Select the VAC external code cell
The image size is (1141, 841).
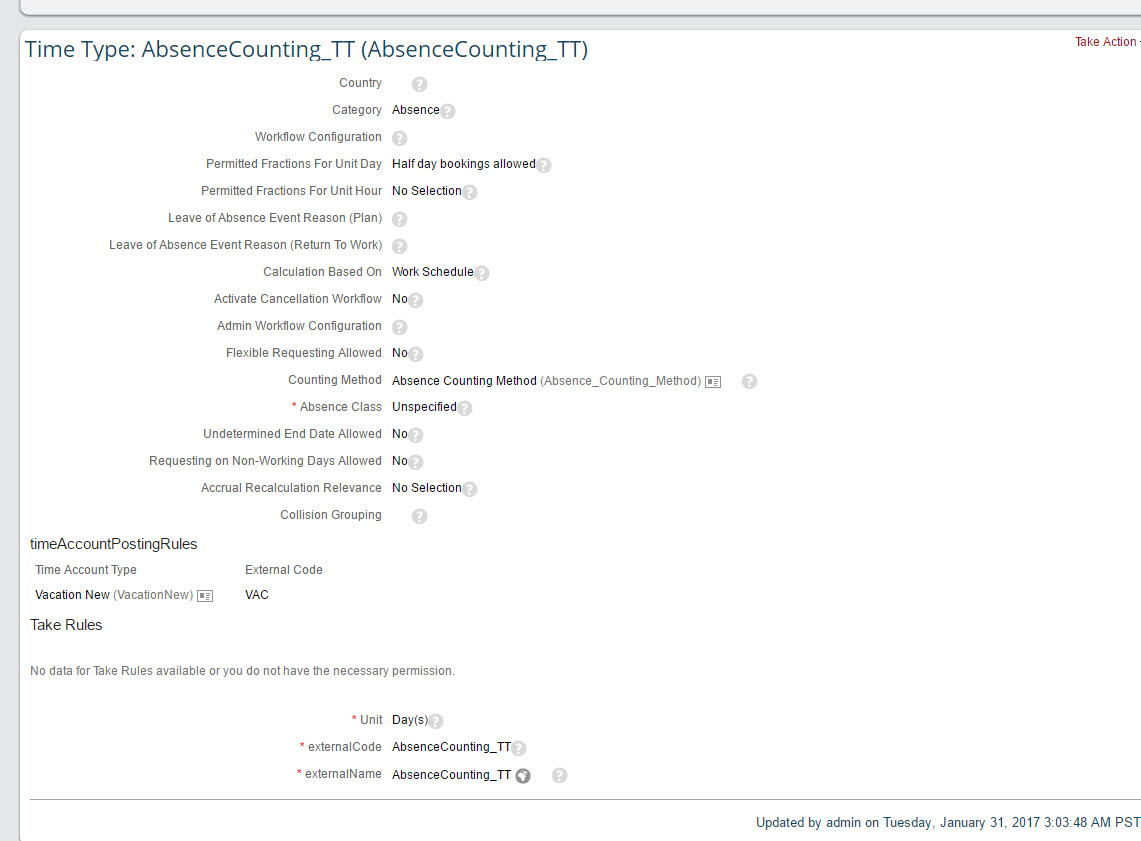(257, 594)
